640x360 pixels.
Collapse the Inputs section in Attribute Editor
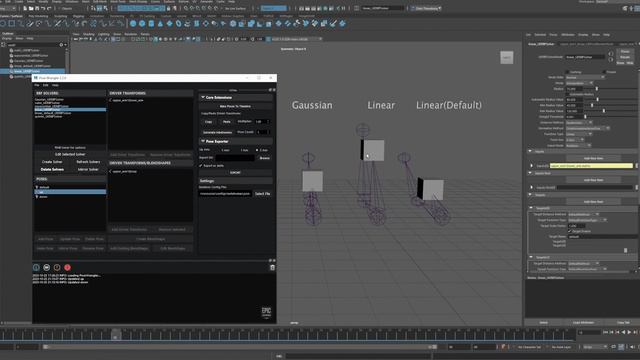530,151
